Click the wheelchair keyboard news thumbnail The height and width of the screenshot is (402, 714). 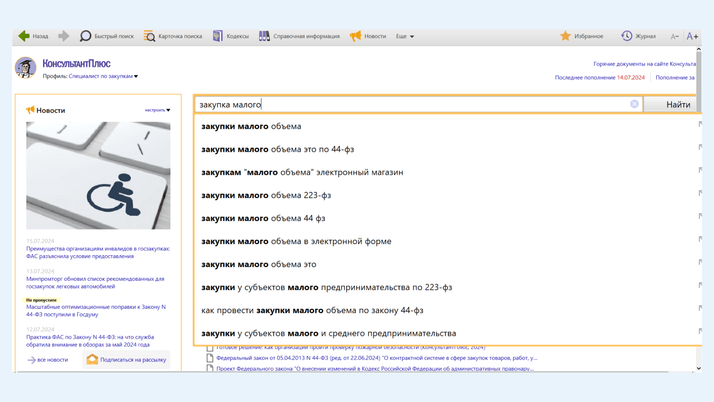click(x=98, y=176)
